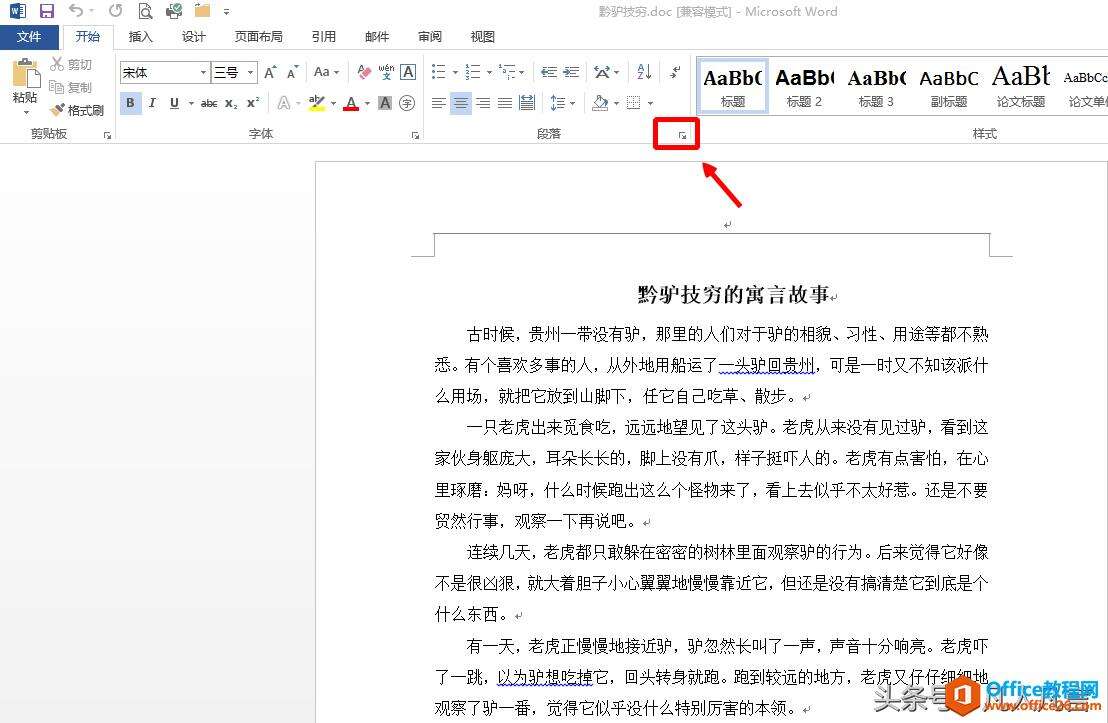Switch to the 邮件 Mailings tab
Viewport: 1108px width, 723px height.
[377, 37]
